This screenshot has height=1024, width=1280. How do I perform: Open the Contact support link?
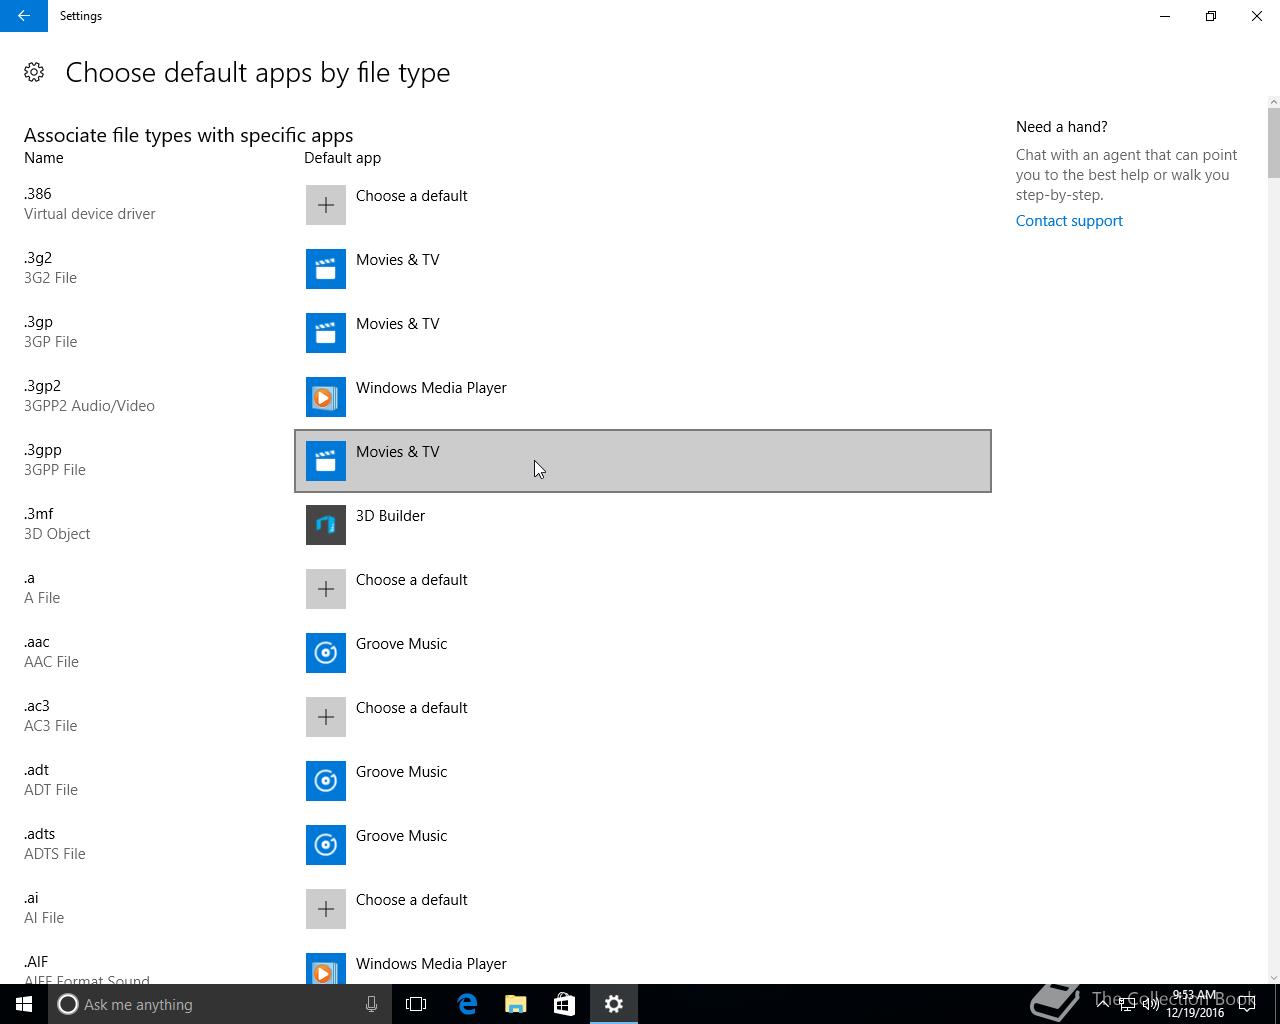pyautogui.click(x=1069, y=221)
